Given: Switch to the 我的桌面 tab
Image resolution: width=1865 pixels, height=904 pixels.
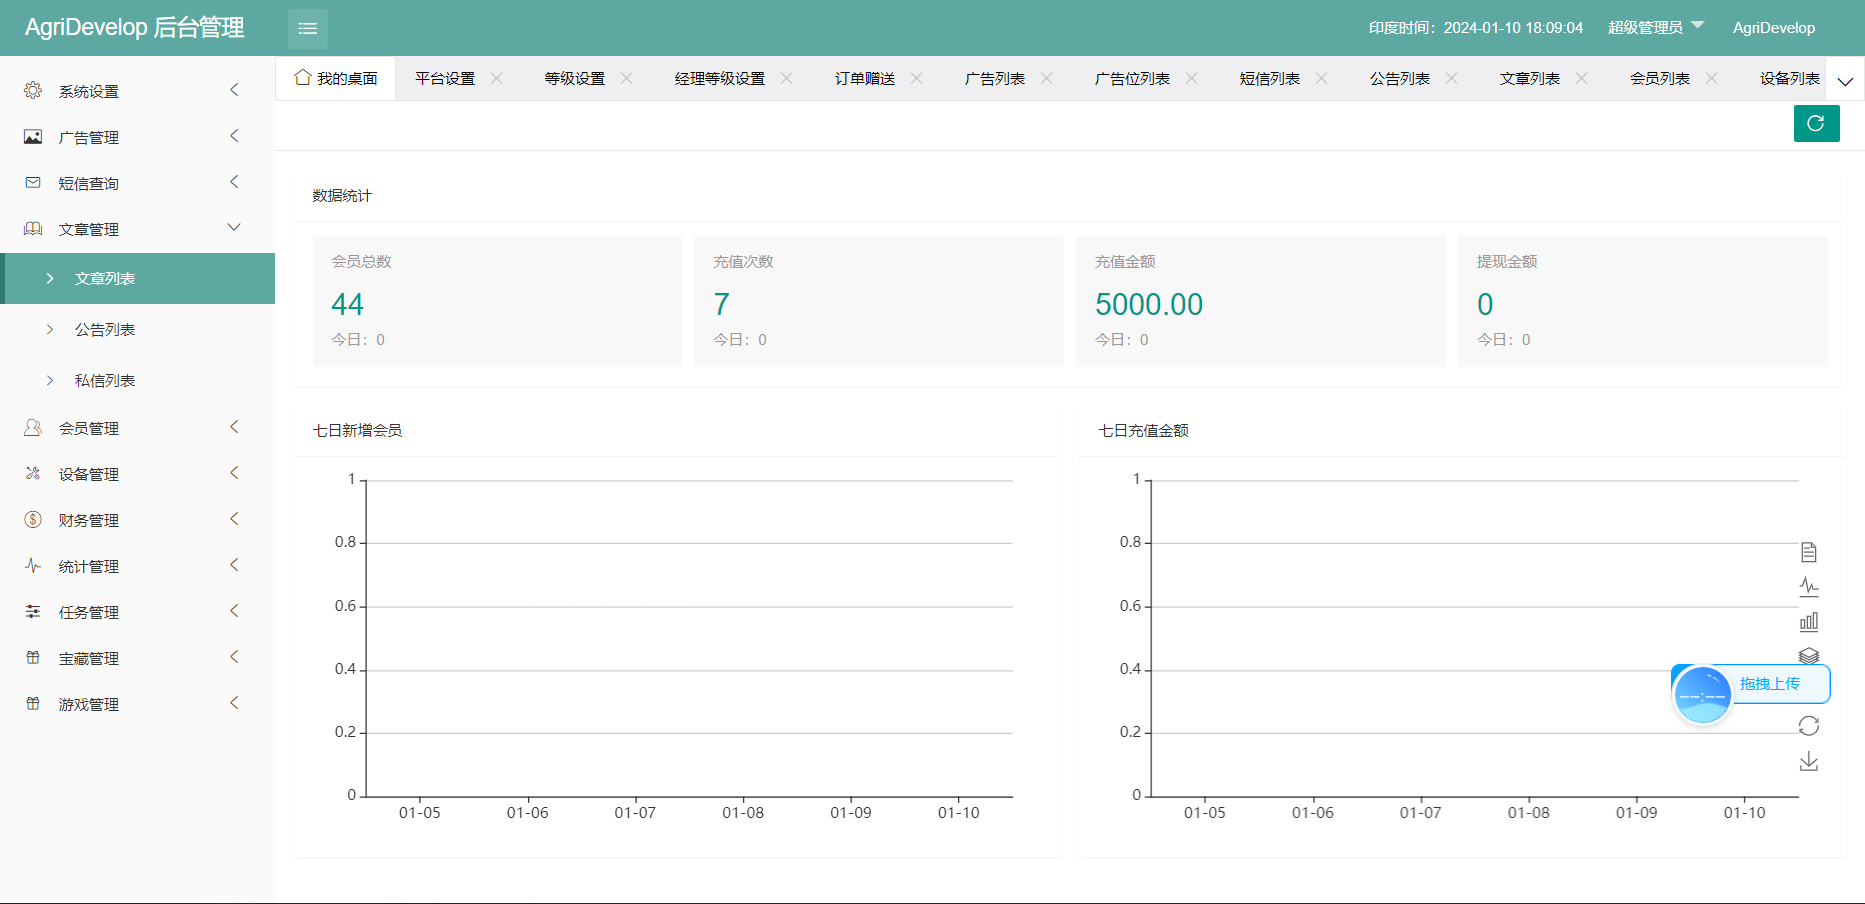Looking at the screenshot, I should click(x=336, y=78).
